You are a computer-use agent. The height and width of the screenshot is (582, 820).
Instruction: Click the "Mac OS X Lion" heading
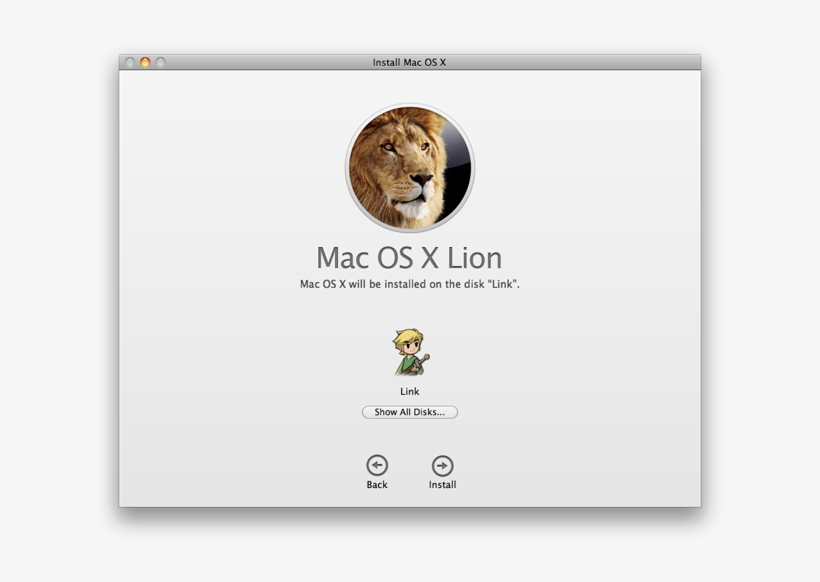tap(409, 258)
